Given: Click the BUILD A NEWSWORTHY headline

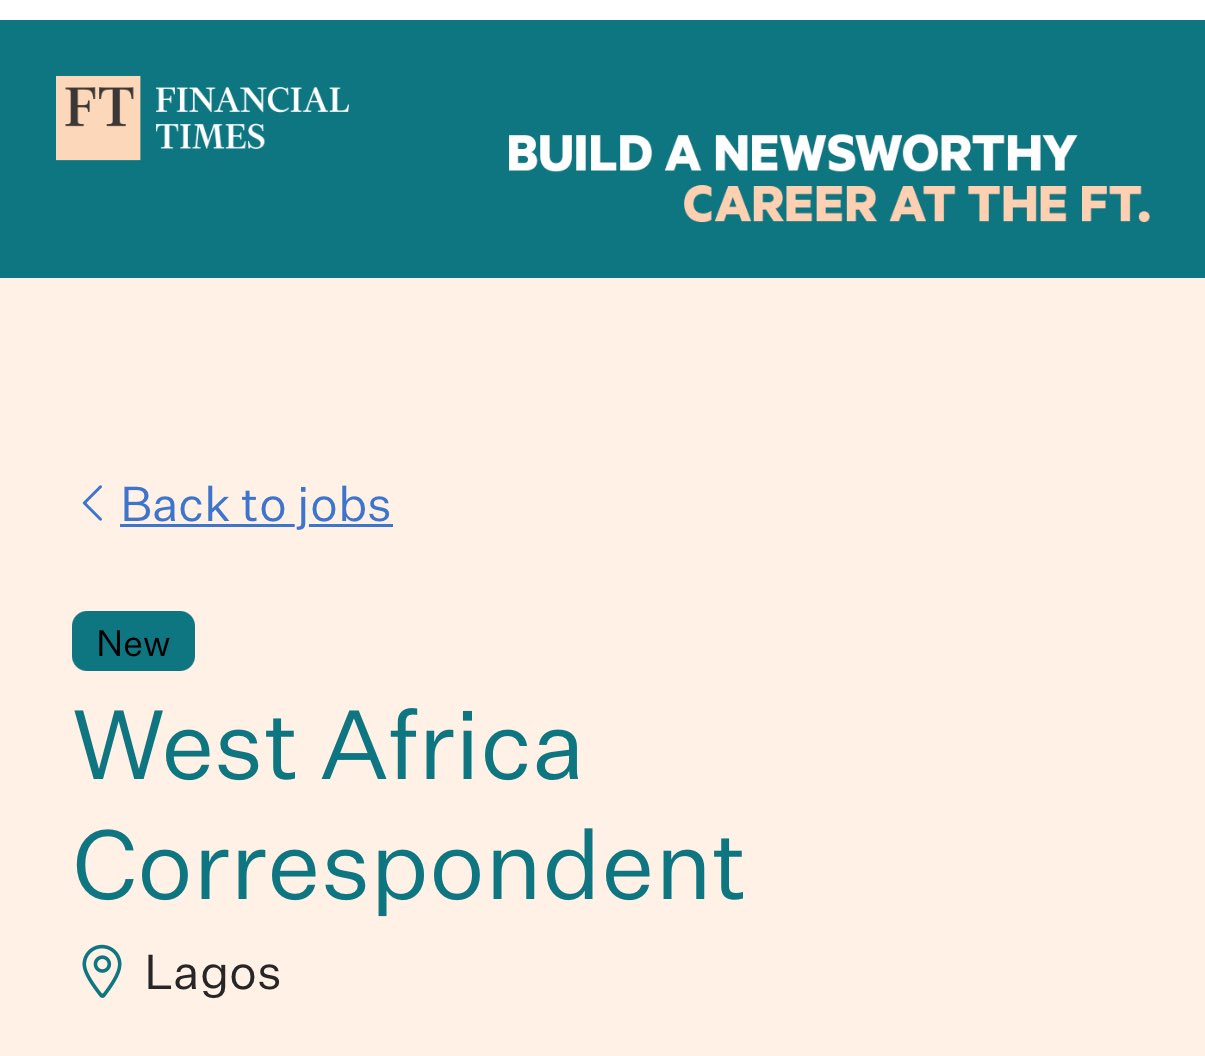Looking at the screenshot, I should click(x=791, y=154).
